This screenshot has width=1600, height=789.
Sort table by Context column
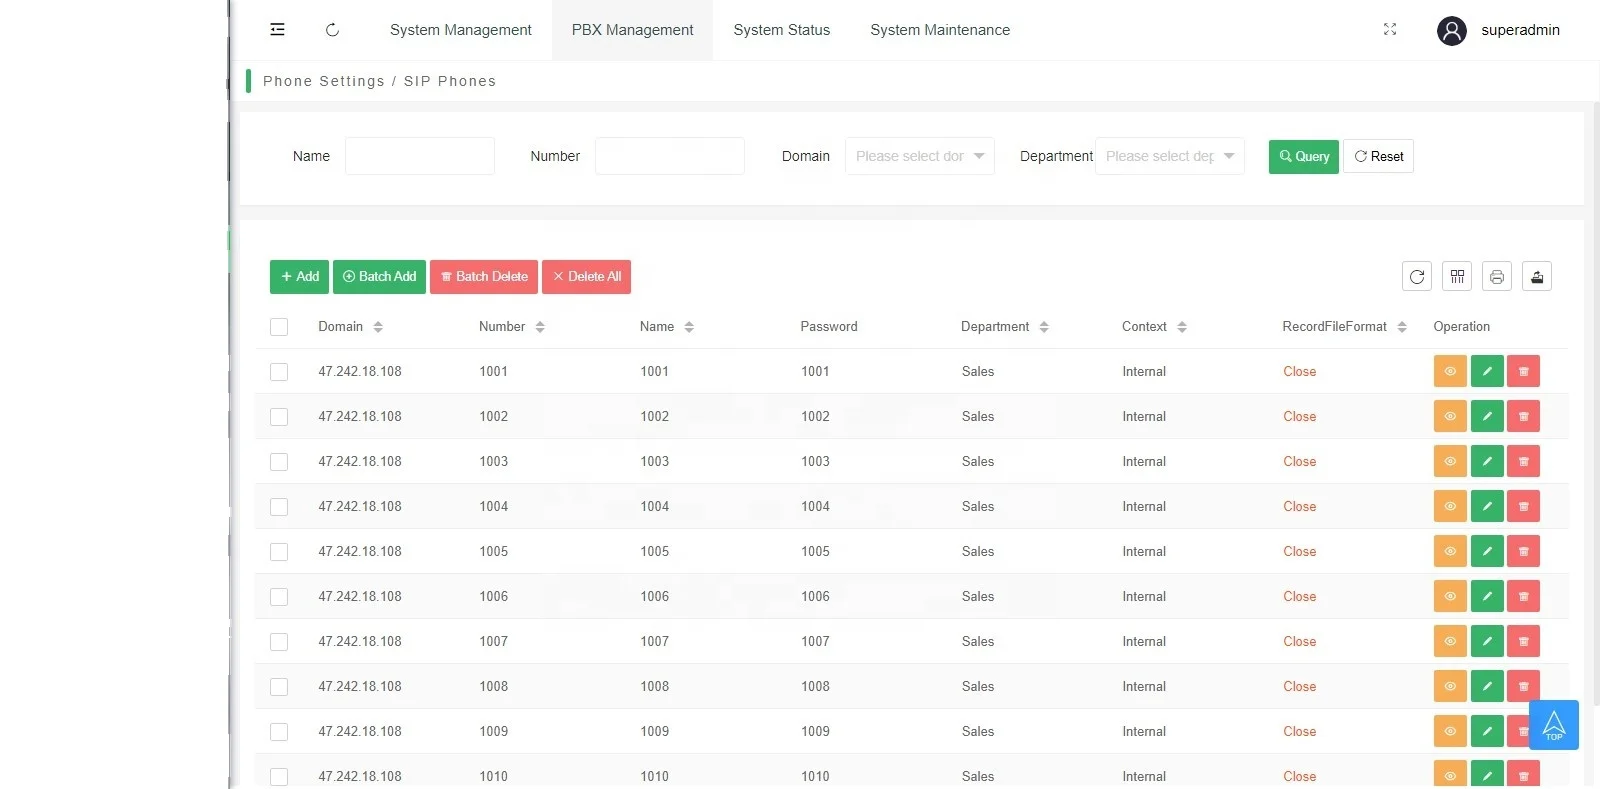pyautogui.click(x=1182, y=327)
